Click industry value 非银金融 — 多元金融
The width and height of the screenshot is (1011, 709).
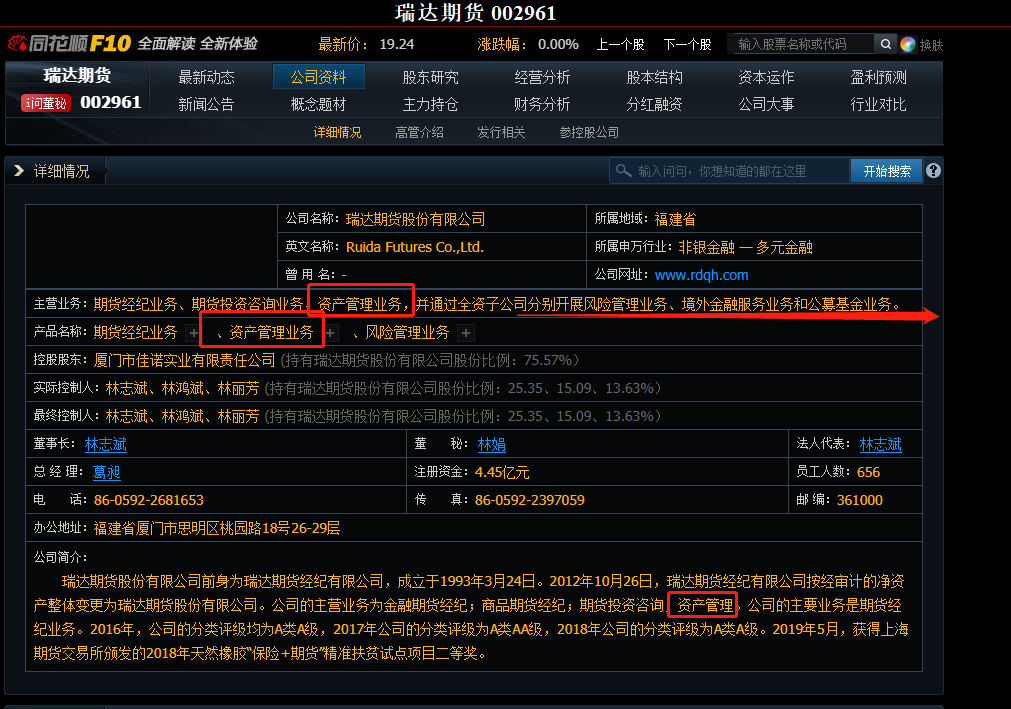(745, 247)
